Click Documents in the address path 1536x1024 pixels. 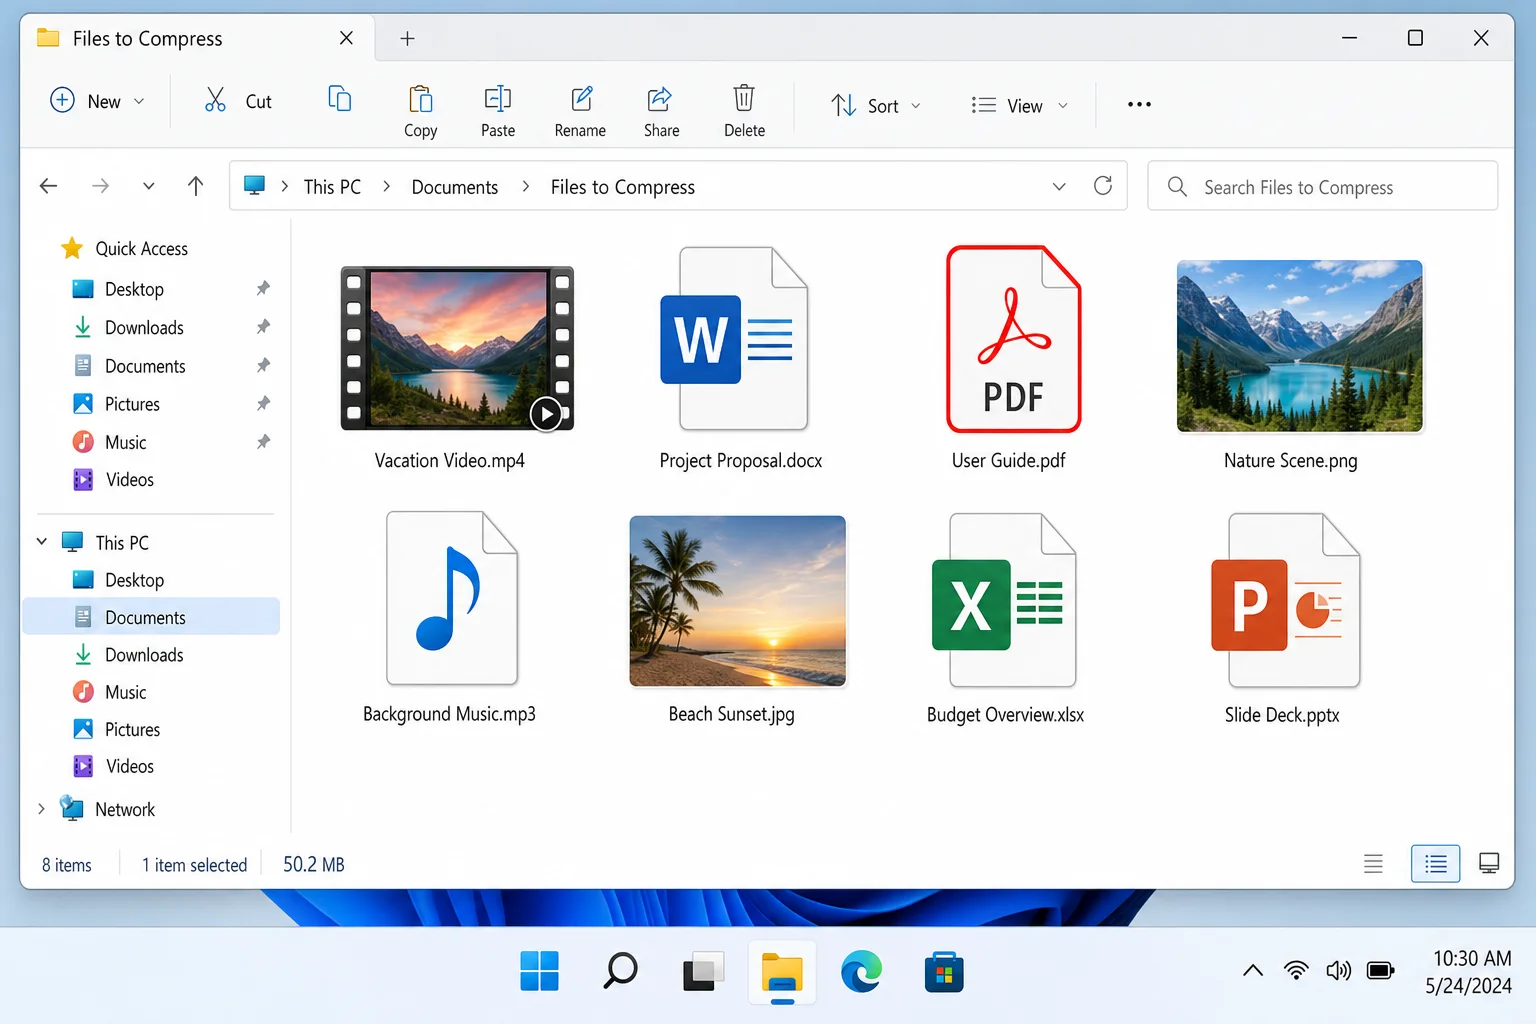point(455,187)
